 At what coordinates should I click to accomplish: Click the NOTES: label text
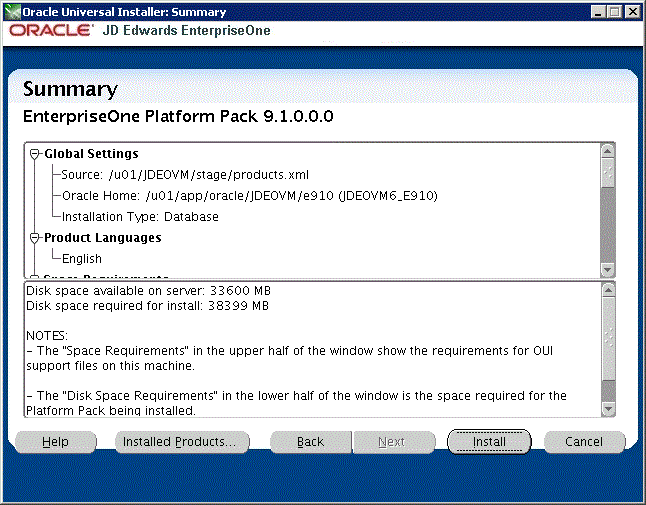(47, 336)
